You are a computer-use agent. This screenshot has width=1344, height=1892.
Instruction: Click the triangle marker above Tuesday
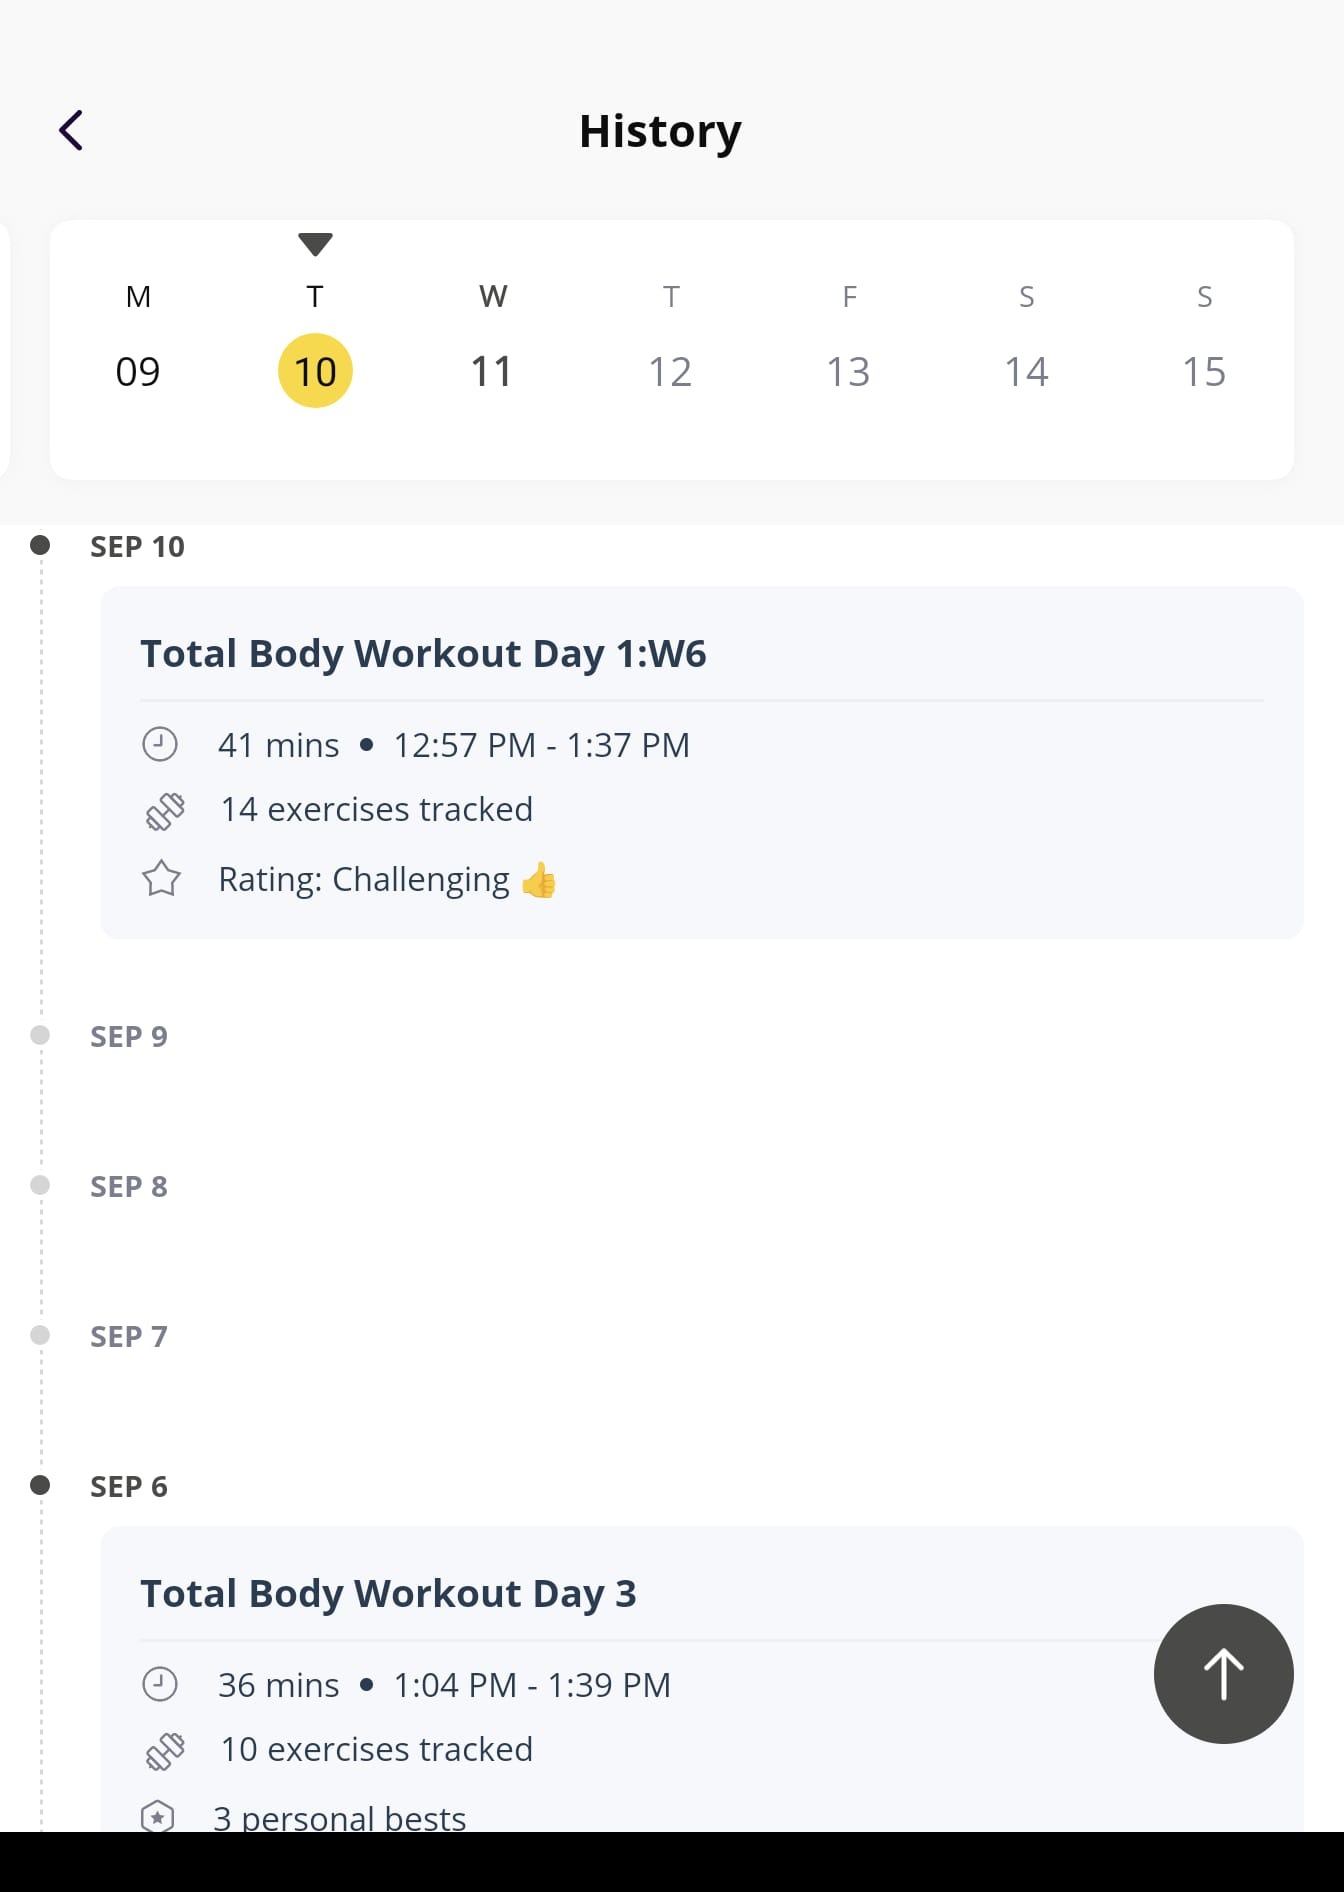(x=315, y=243)
